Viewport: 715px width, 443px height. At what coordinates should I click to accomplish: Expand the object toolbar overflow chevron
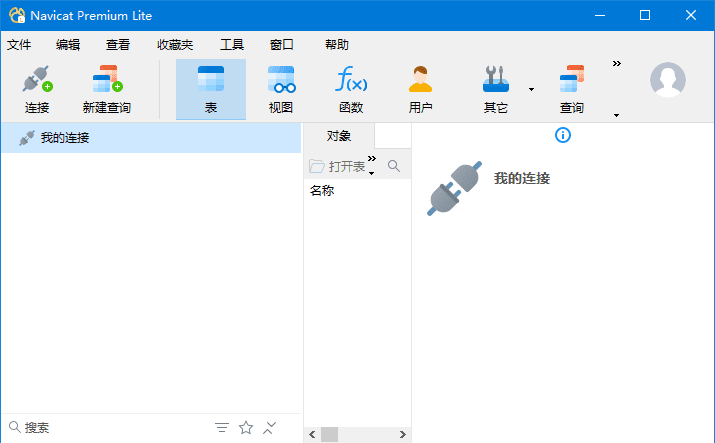pos(372,159)
